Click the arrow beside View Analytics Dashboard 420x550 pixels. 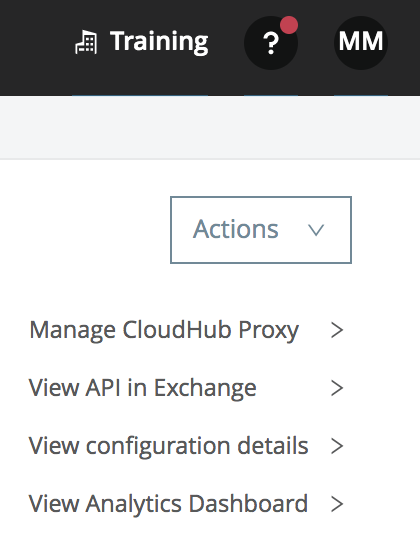coord(337,504)
